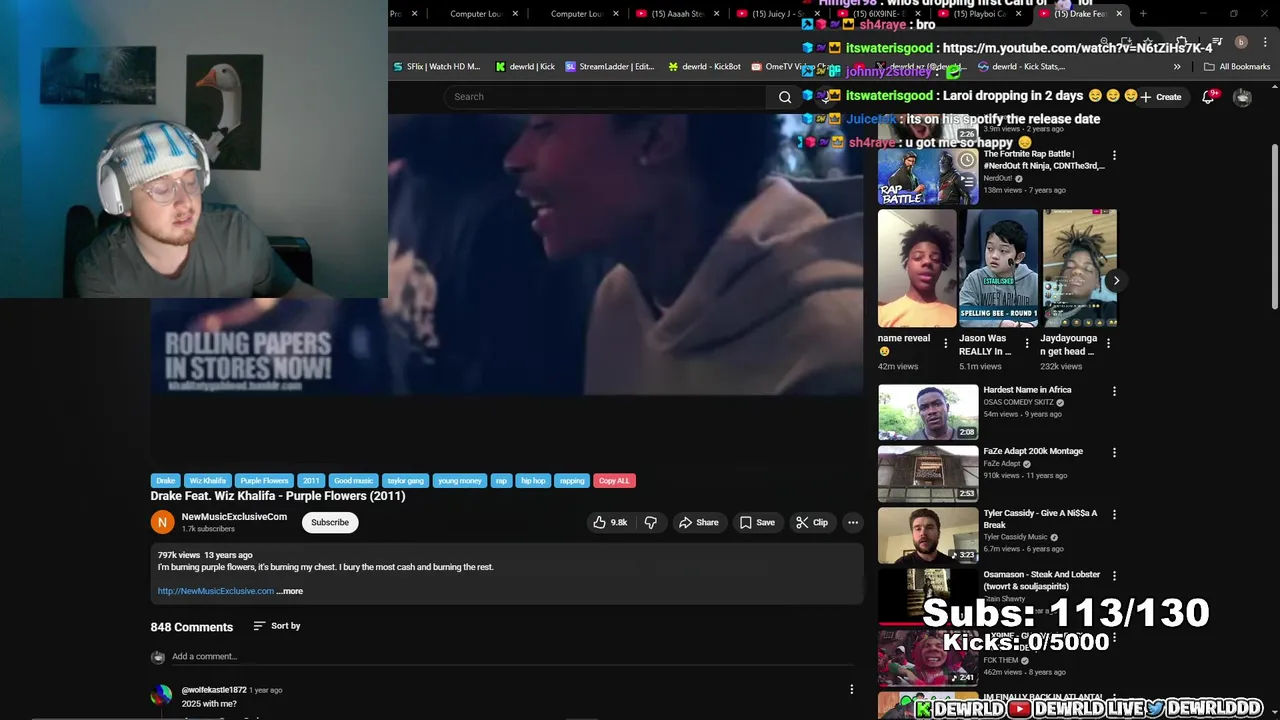Image resolution: width=1280 pixels, height=720 pixels.
Task: Click the page vertical scrollbar
Action: click(x=1274, y=227)
